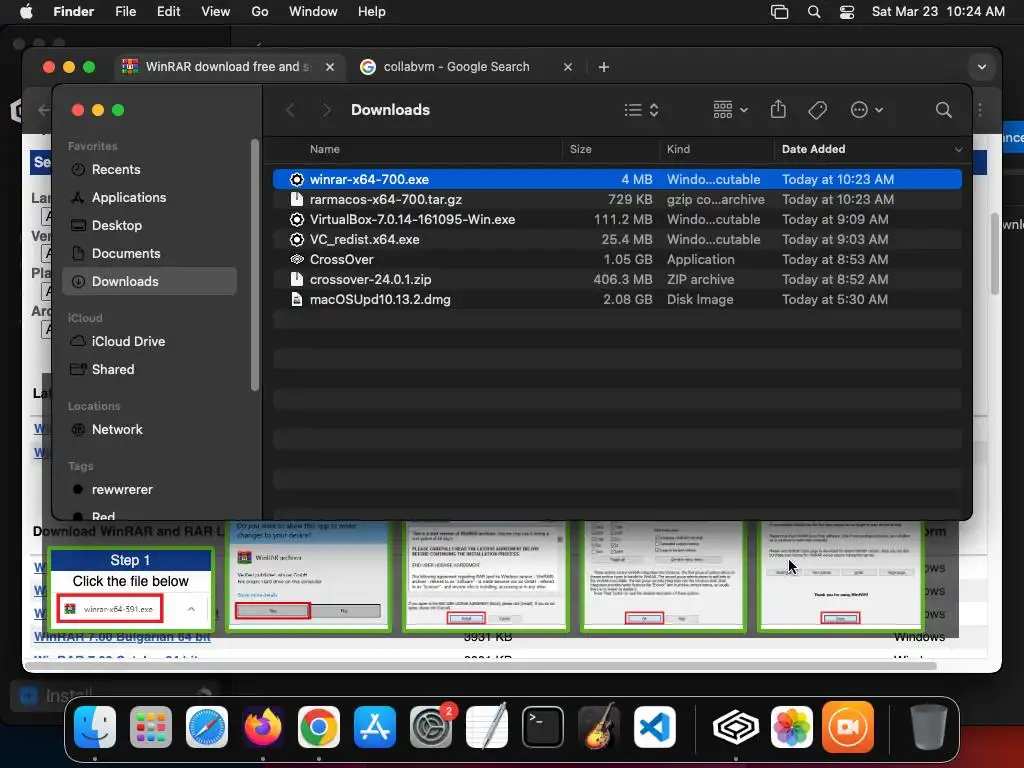Sort files by Size column header

[x=580, y=149]
